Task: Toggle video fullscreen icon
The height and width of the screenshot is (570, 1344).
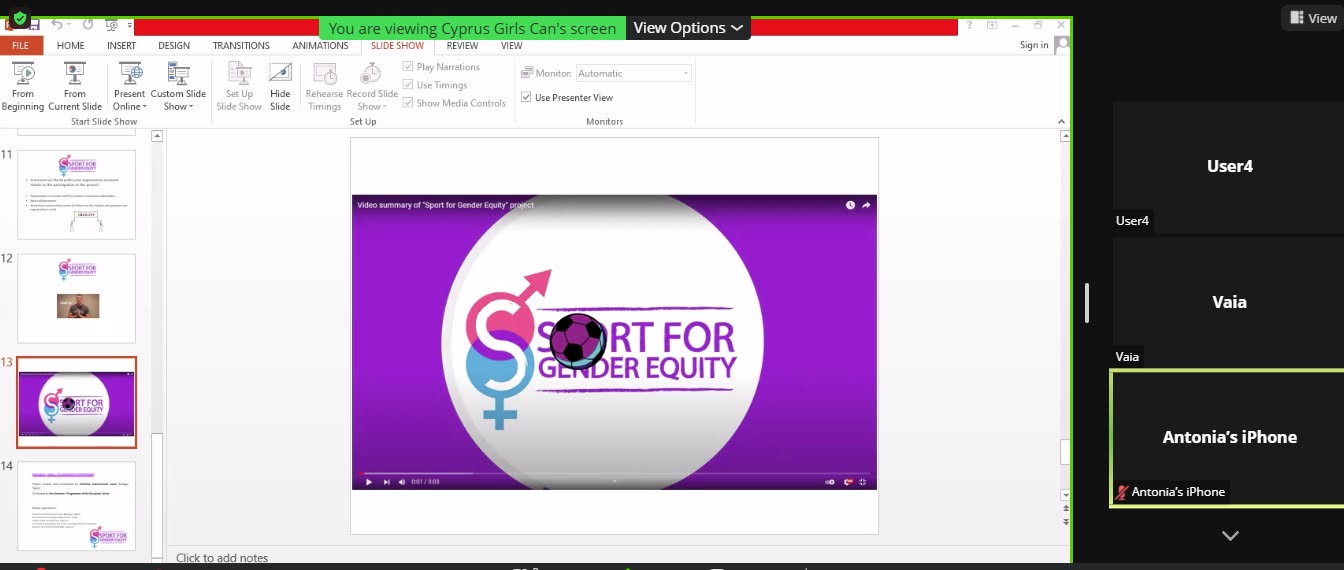Action: 863,482
